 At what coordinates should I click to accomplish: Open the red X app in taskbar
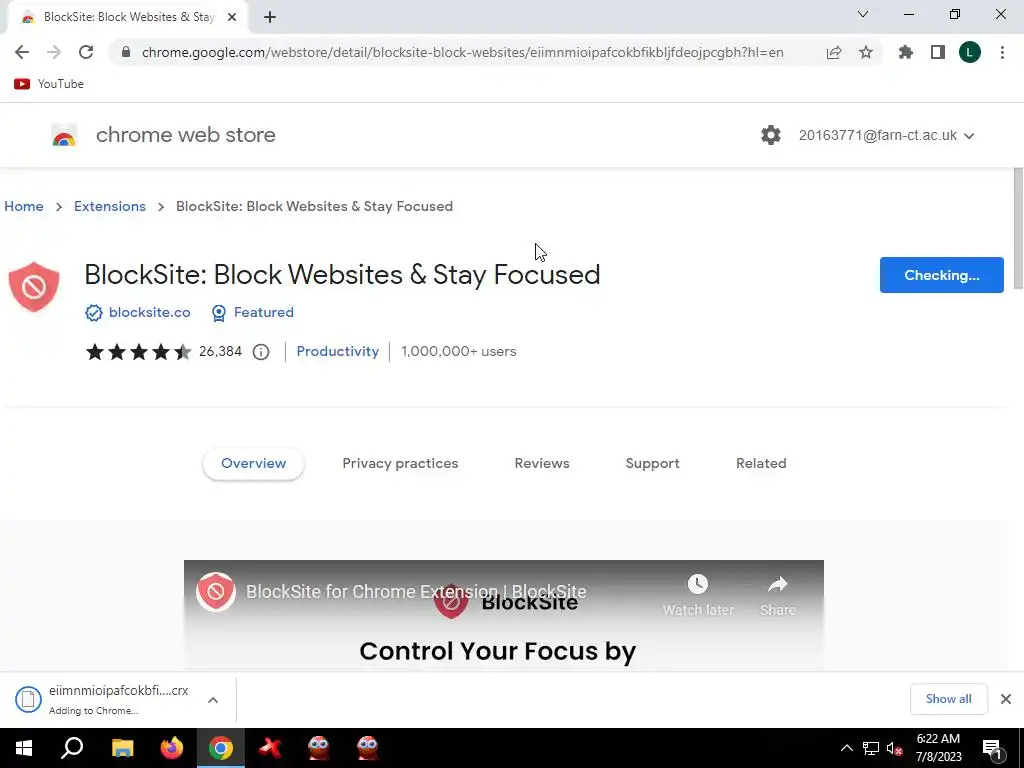tap(270, 748)
